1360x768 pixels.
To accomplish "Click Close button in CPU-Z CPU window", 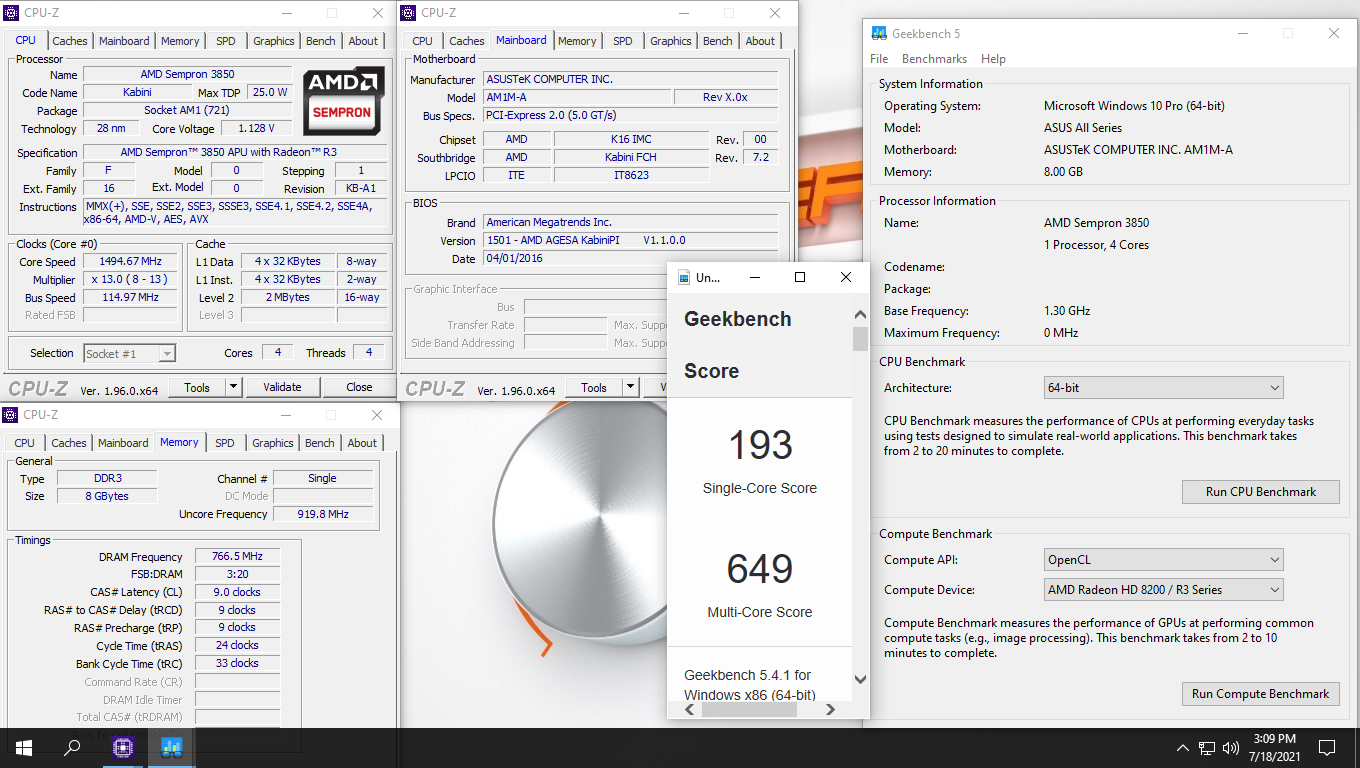I will coord(359,387).
